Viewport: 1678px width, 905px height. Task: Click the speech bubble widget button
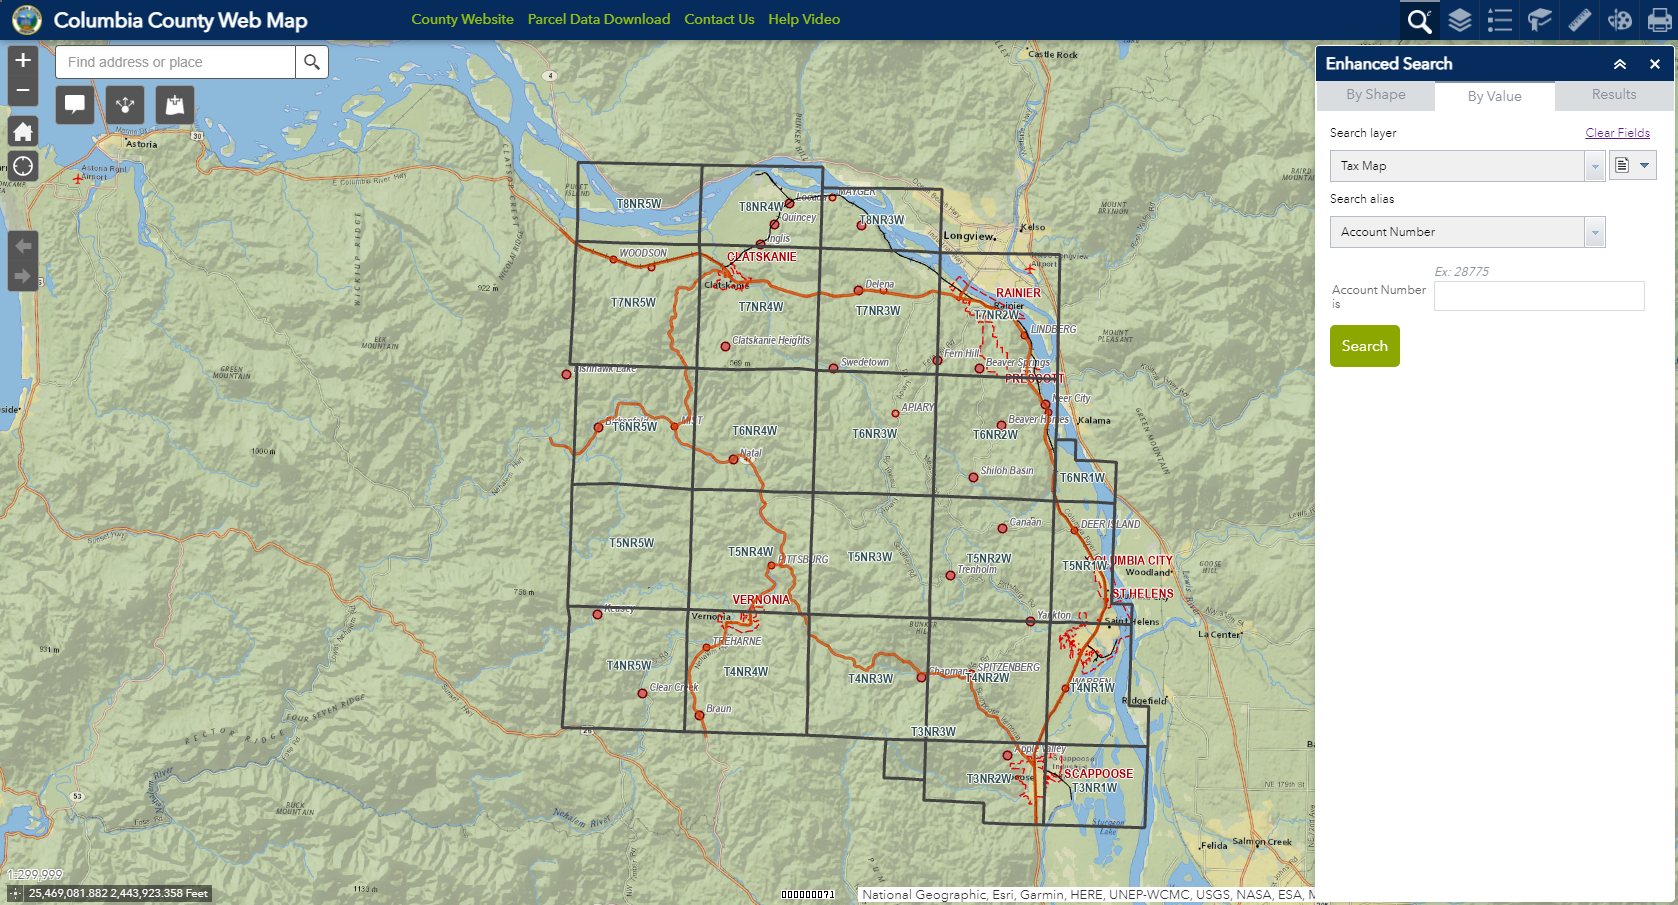[x=75, y=104]
